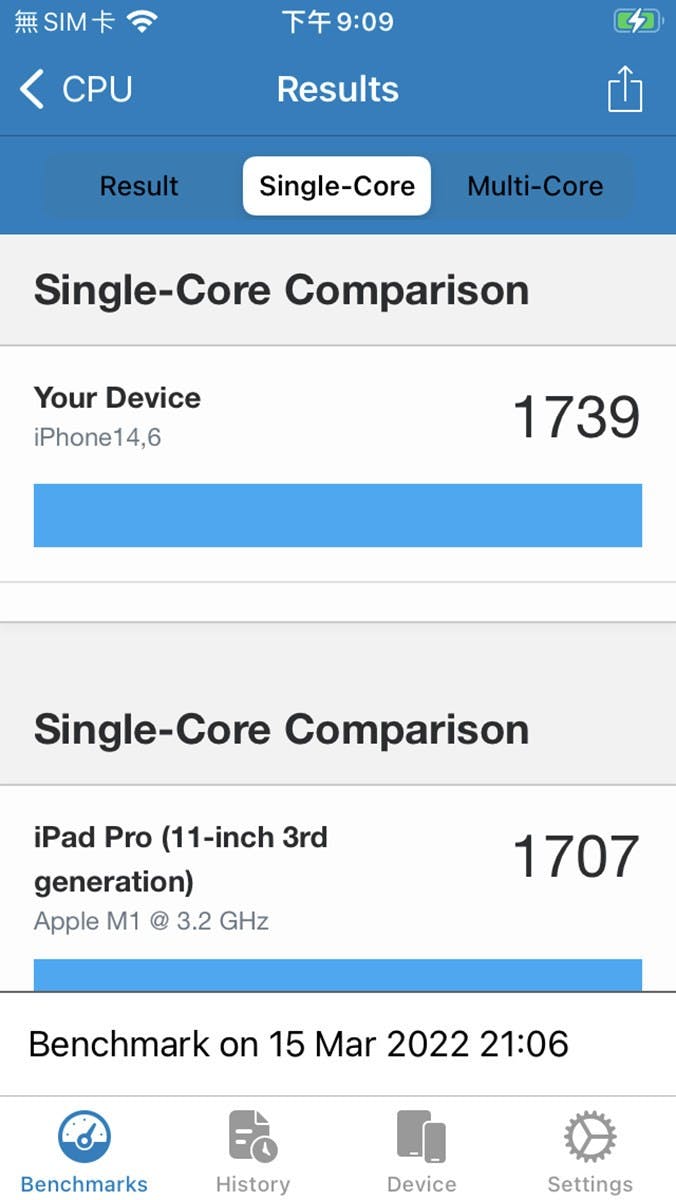Tap the Benchmark date banner

(x=299, y=1044)
